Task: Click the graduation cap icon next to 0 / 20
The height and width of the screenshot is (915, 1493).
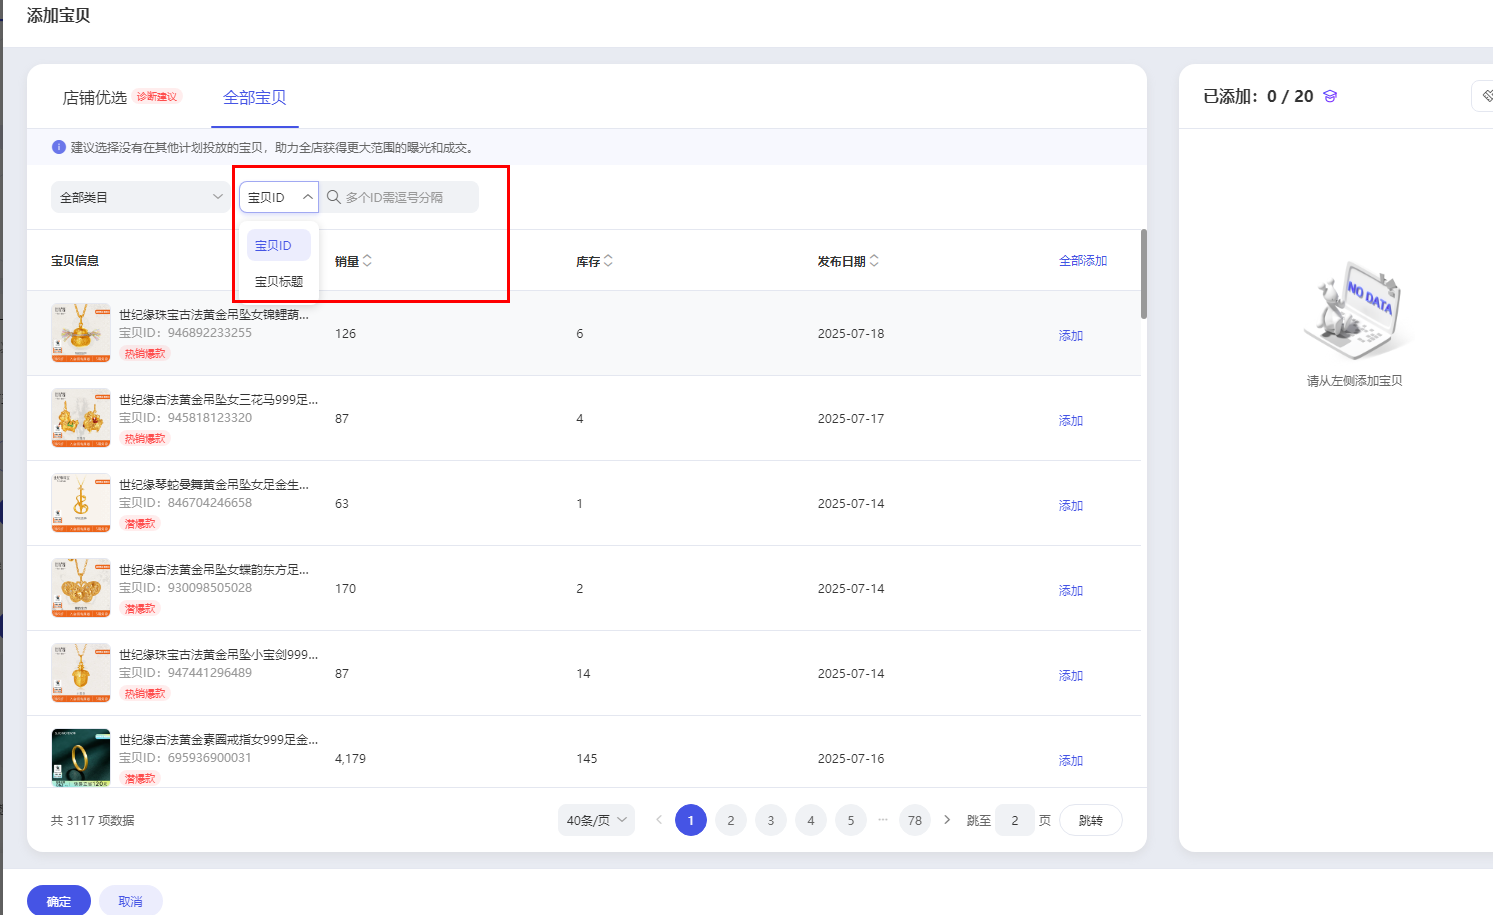Action: click(x=1330, y=97)
